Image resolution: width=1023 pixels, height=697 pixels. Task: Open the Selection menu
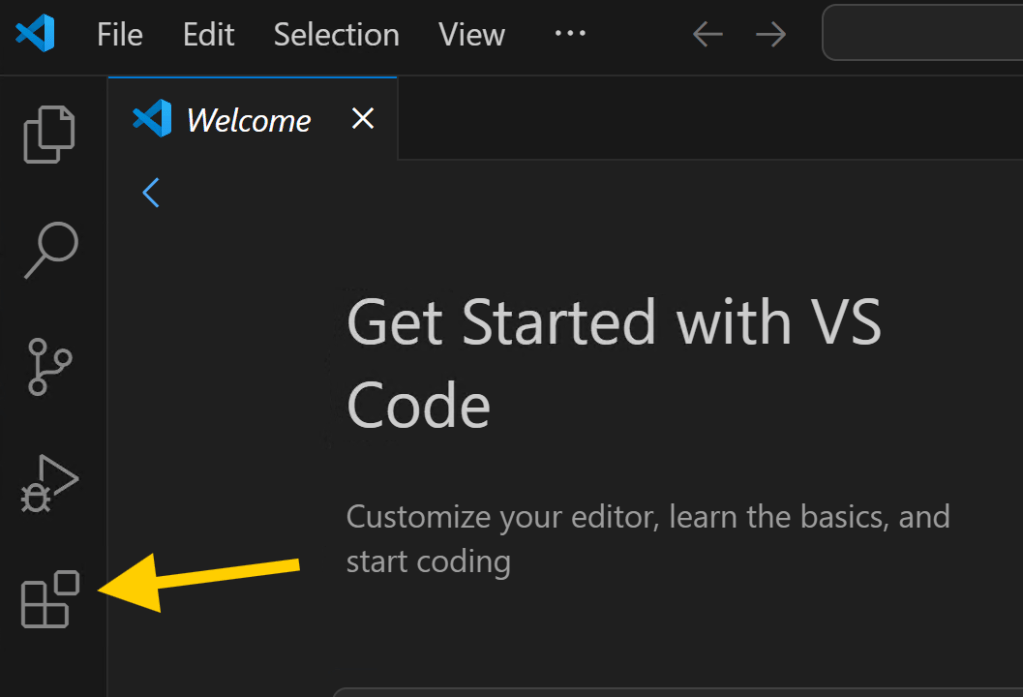[x=336, y=35]
